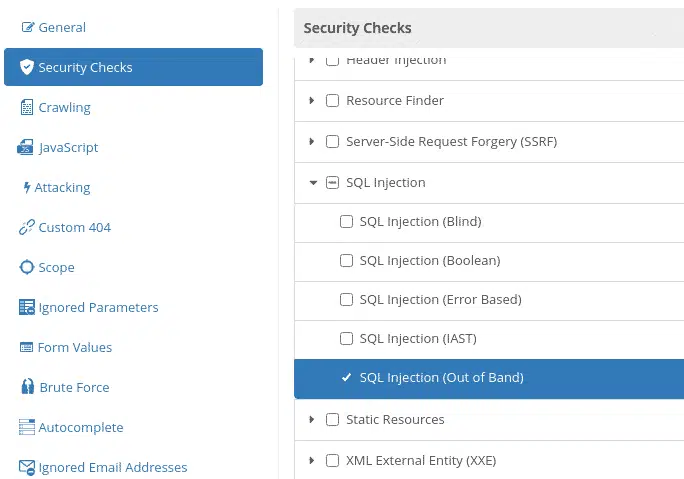Image resolution: width=684 pixels, height=479 pixels.
Task: Click the Brute Force icon
Action: tap(27, 387)
